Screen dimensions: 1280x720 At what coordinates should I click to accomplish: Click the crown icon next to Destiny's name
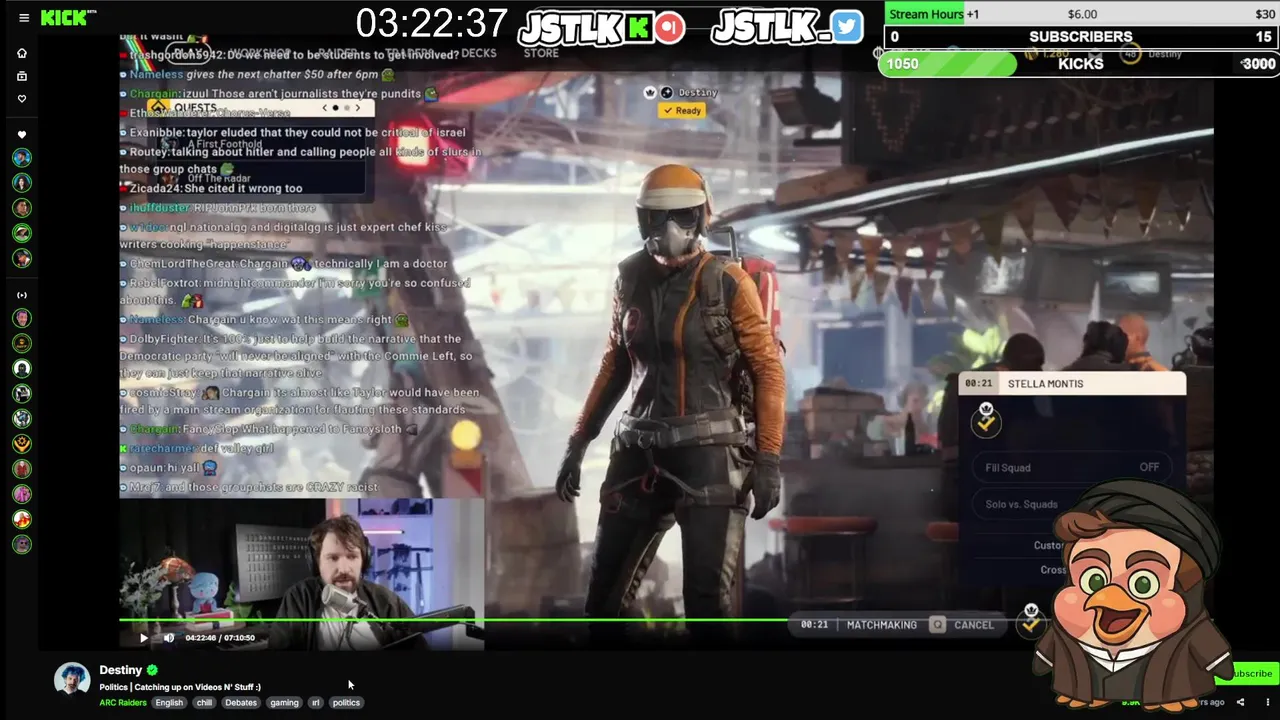[650, 92]
